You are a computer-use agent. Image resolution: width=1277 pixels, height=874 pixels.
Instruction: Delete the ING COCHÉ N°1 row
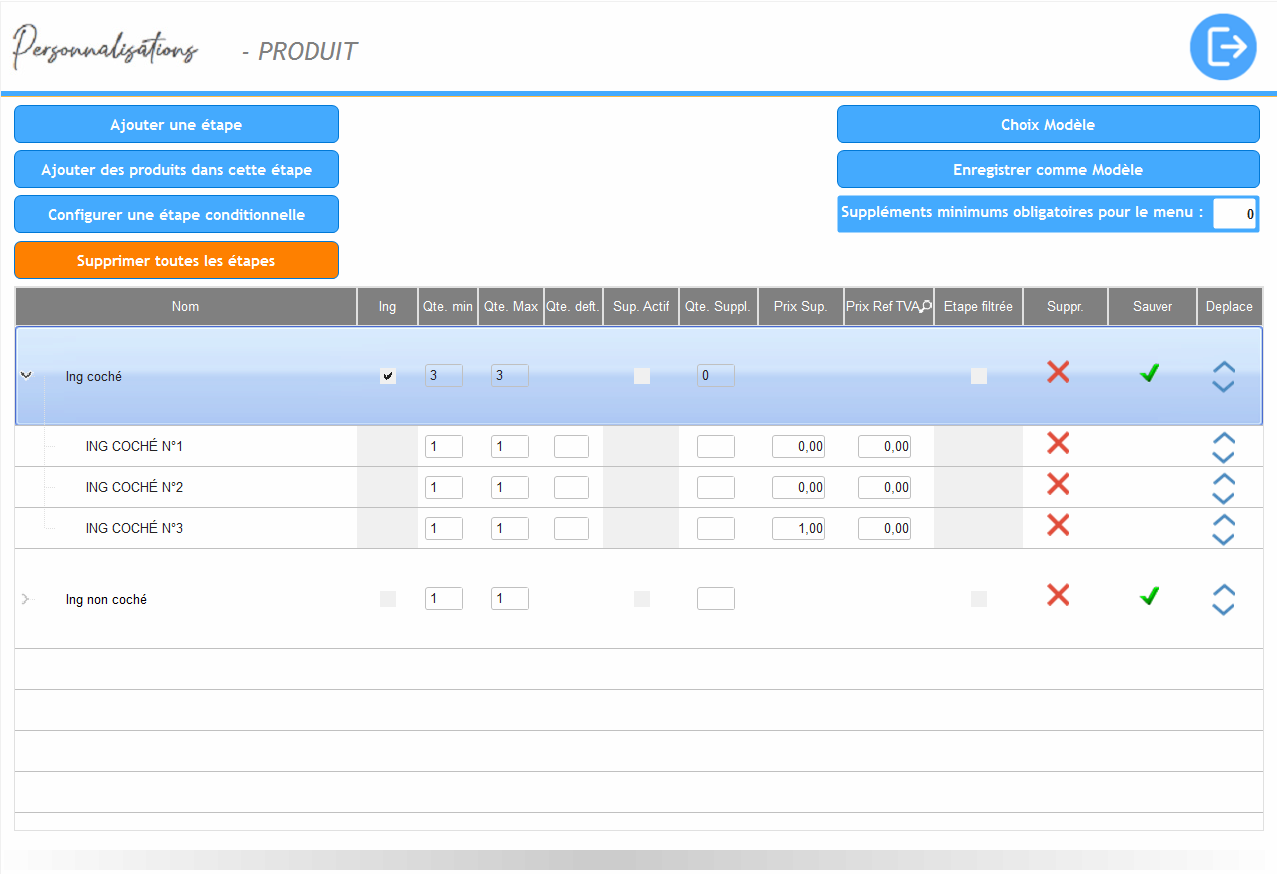point(1058,444)
